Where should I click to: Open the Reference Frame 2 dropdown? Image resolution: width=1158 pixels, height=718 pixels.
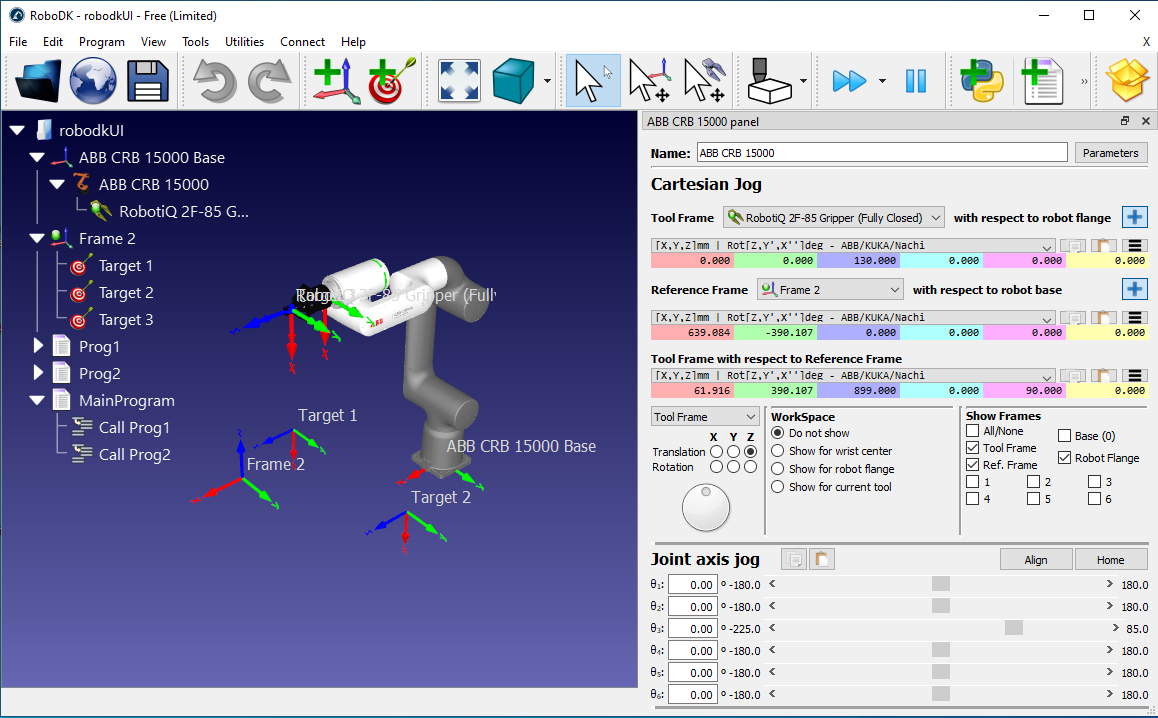click(830, 289)
